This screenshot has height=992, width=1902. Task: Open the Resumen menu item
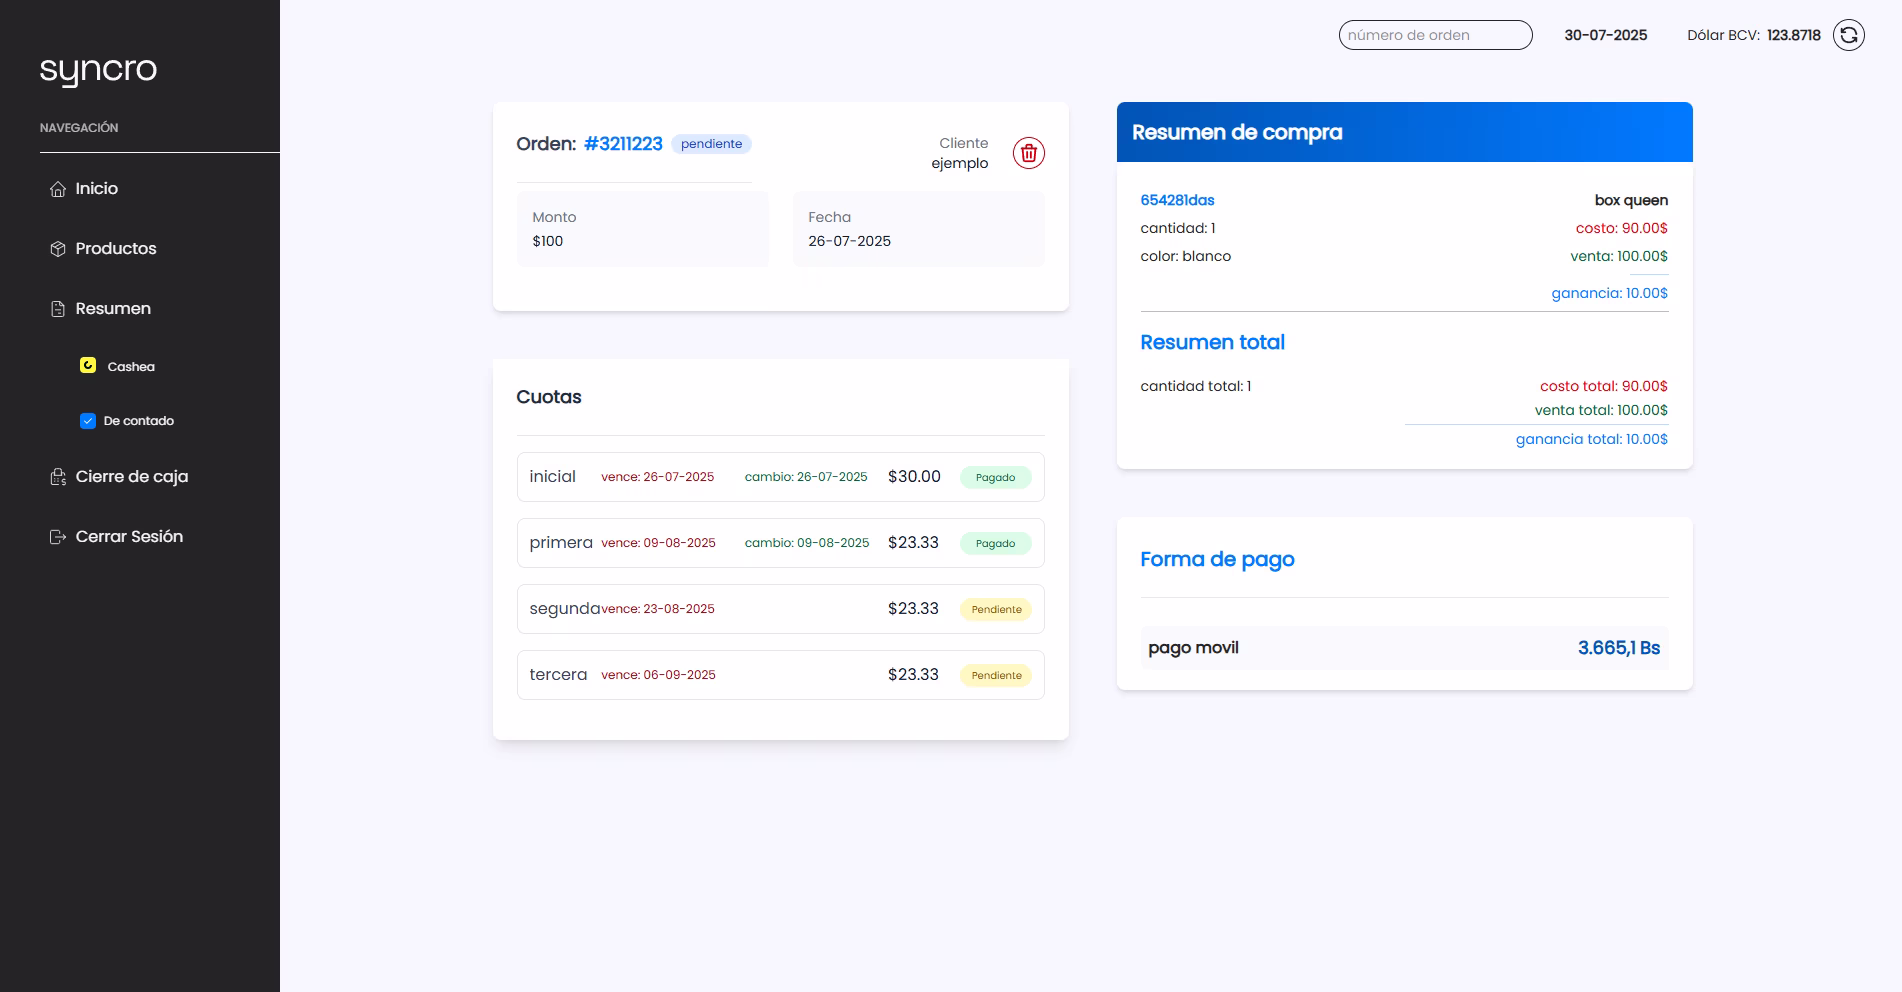(x=113, y=309)
